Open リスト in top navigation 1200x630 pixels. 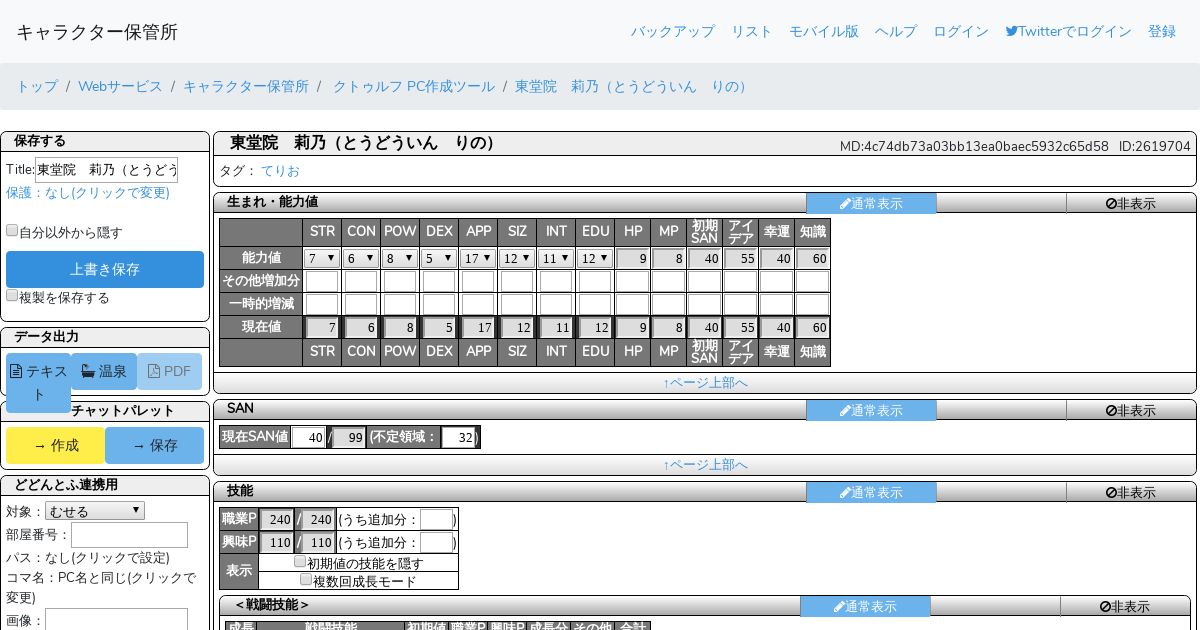click(751, 31)
